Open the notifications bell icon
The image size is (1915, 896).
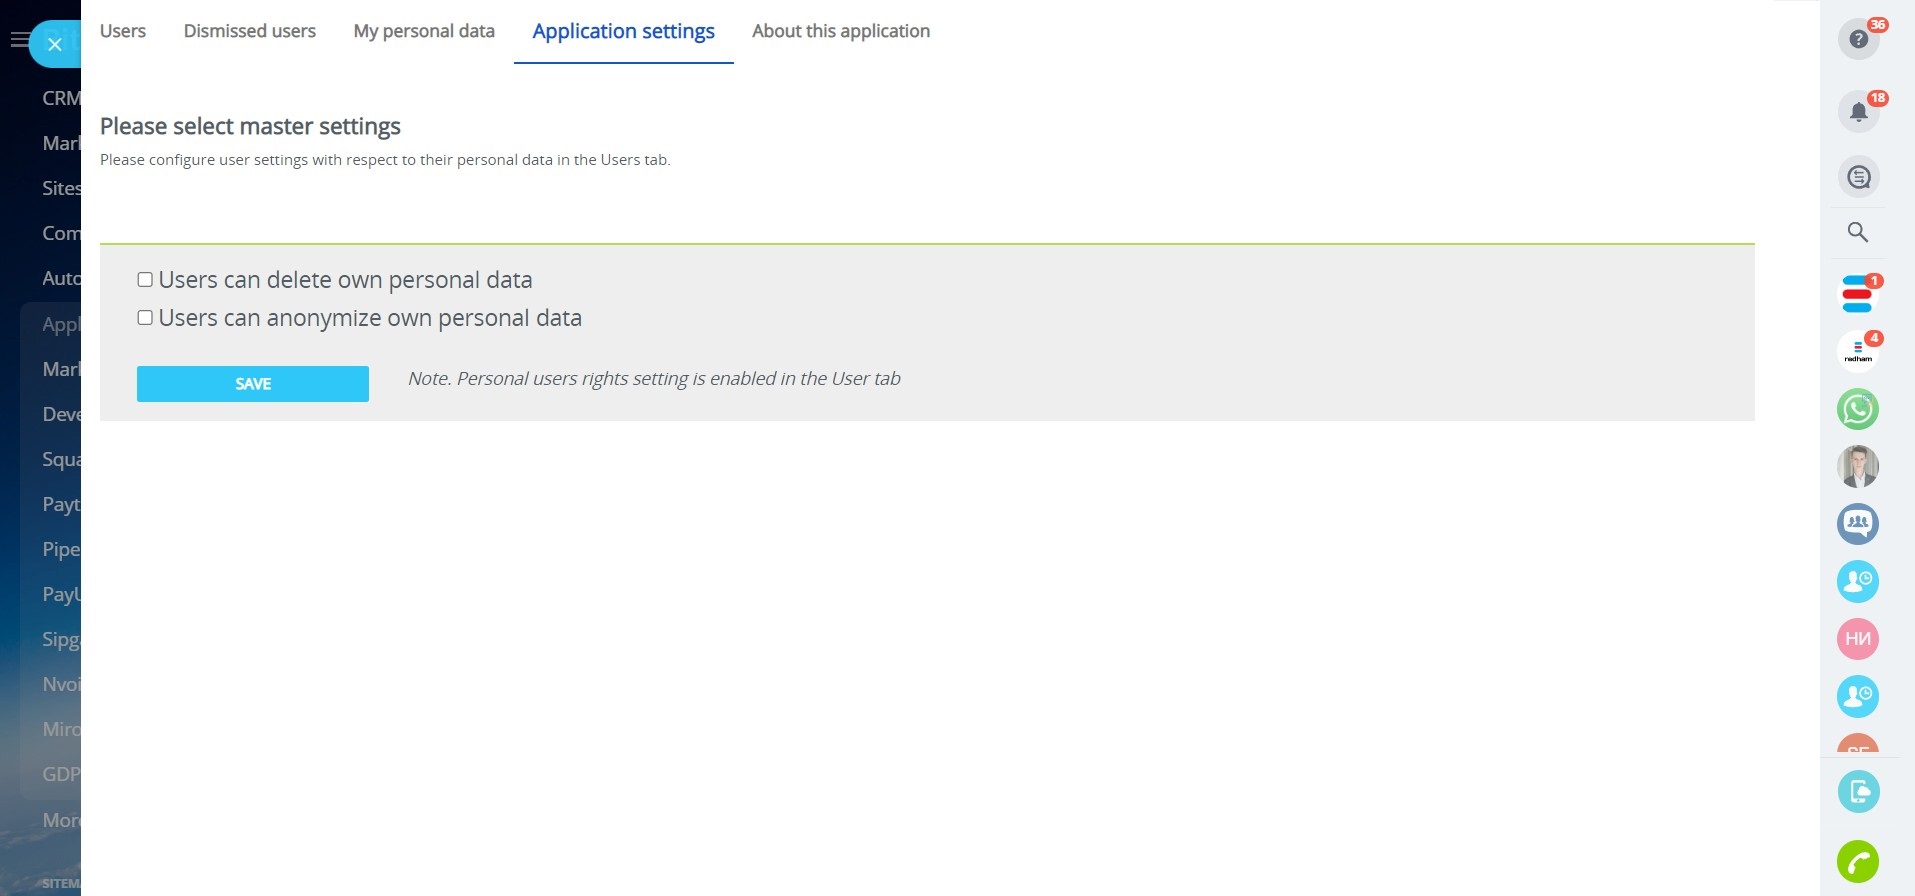click(x=1858, y=111)
